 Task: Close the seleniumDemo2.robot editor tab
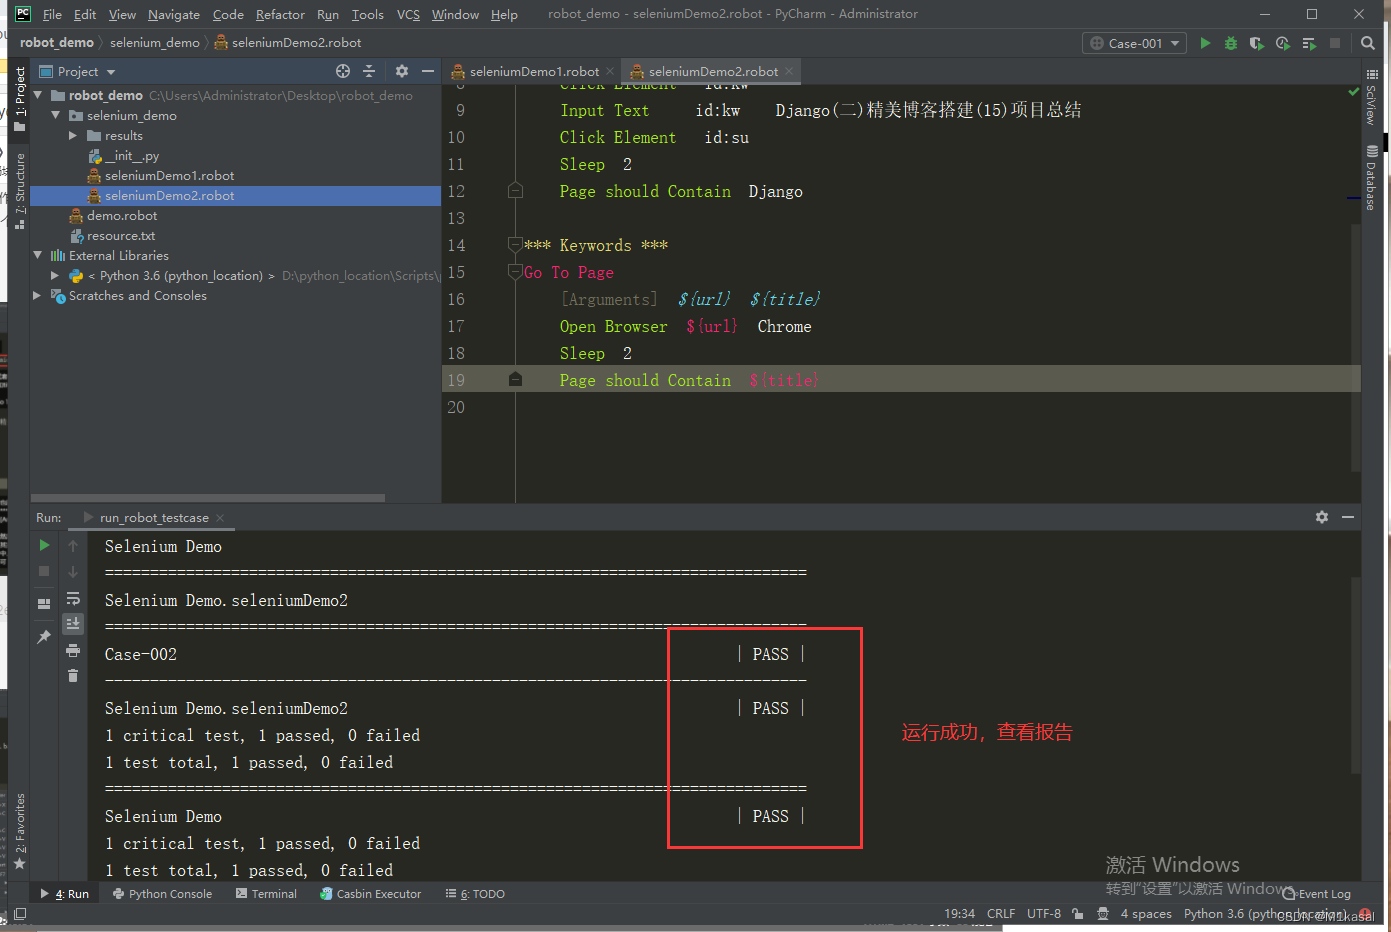[x=789, y=71]
